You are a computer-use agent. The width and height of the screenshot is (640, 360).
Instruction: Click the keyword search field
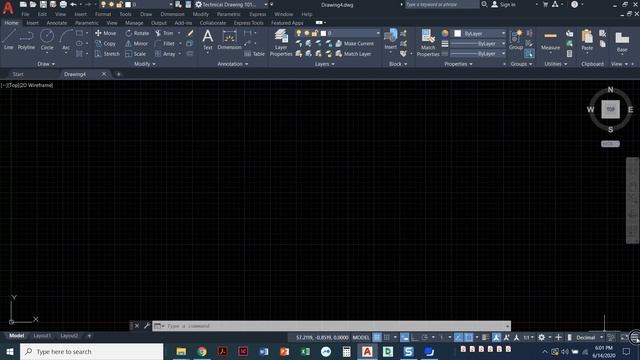pos(442,4)
